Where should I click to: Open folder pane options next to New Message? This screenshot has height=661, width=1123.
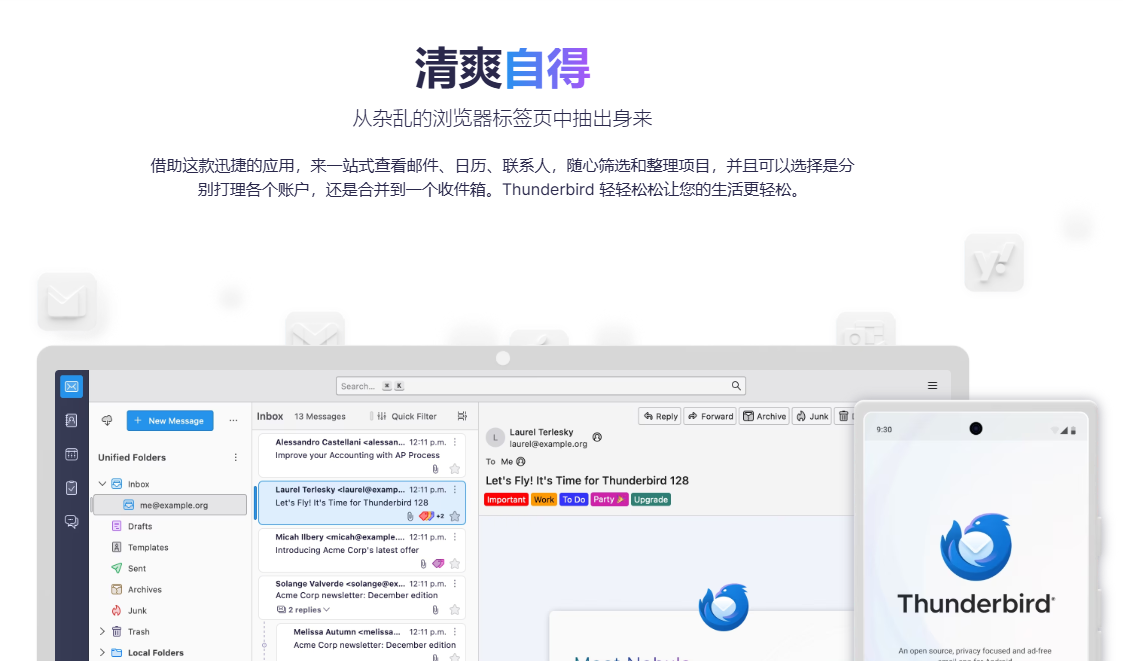point(233,420)
